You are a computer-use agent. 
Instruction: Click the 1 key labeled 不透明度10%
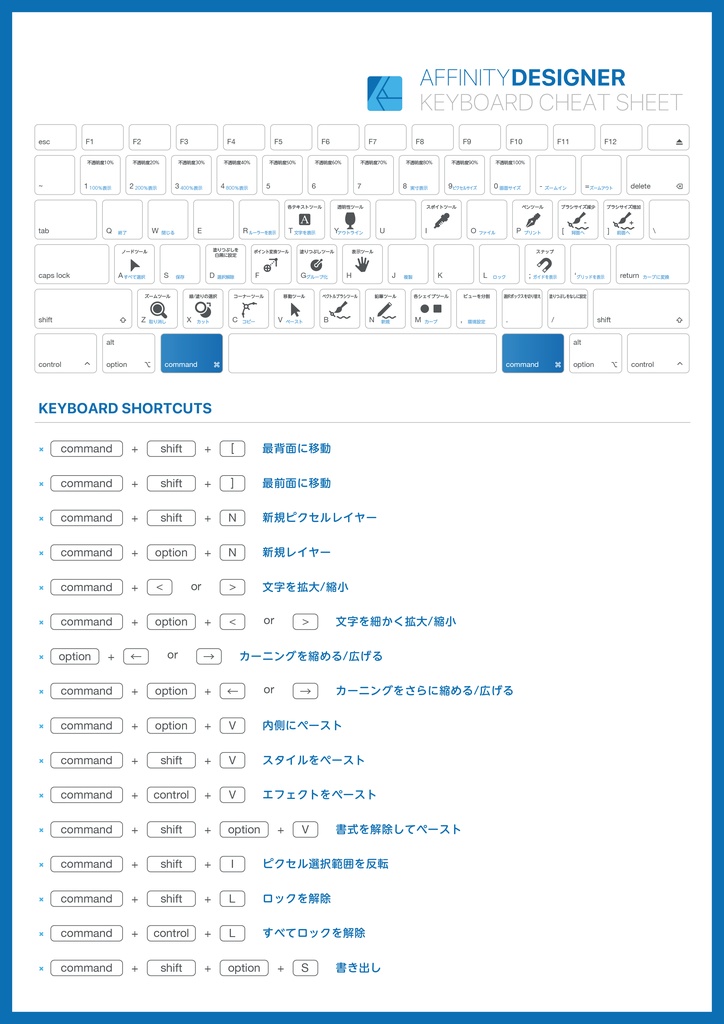coord(100,175)
